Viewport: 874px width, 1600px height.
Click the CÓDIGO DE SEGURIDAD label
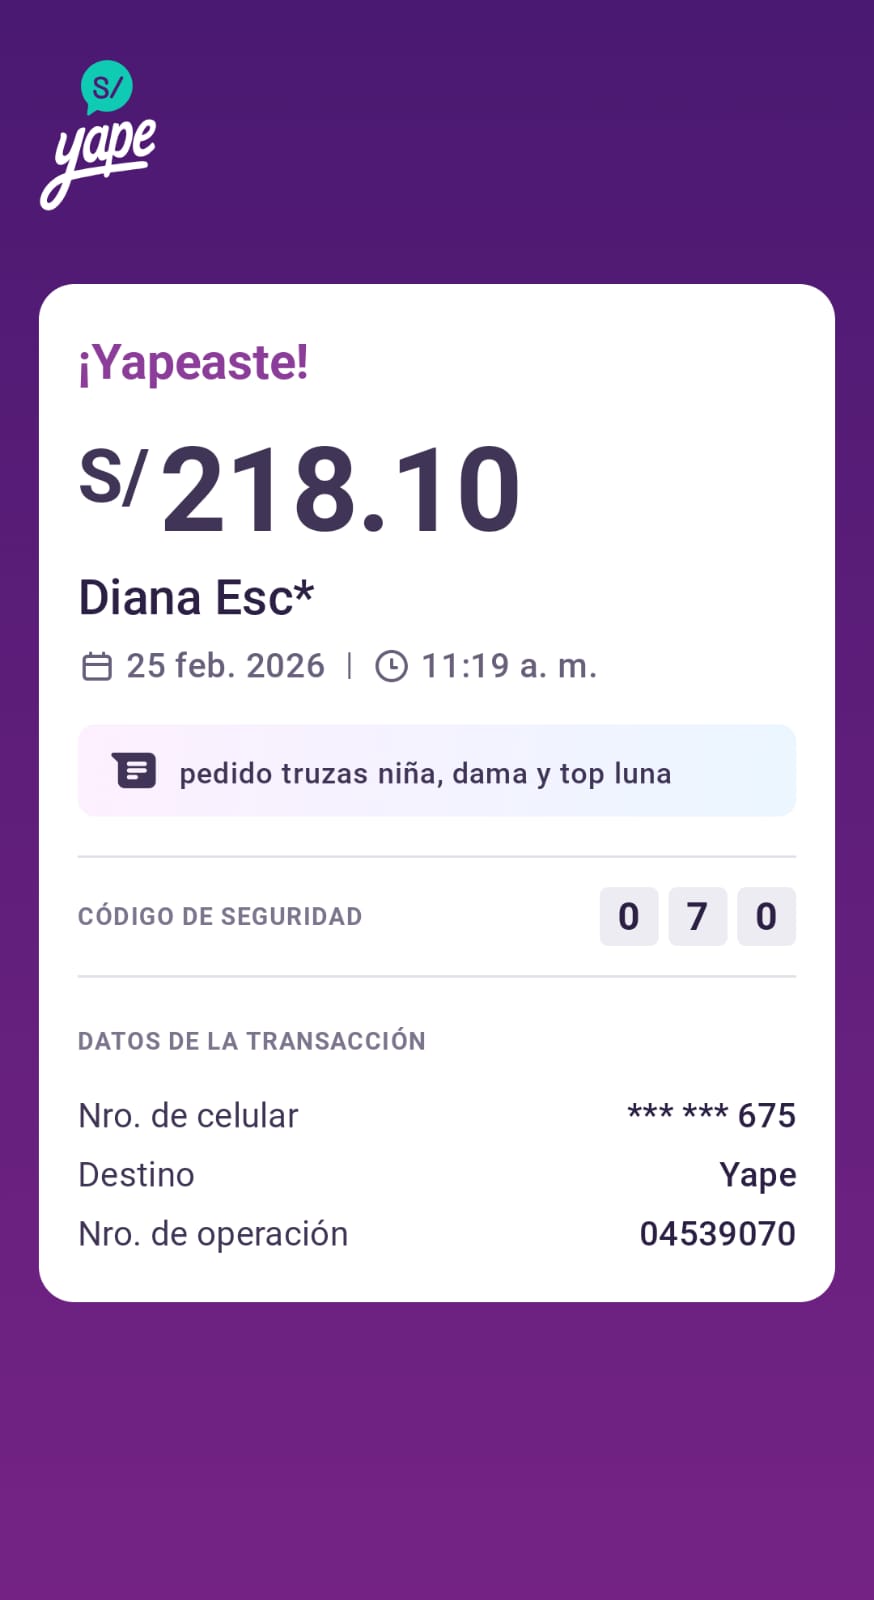pyautogui.click(x=220, y=916)
